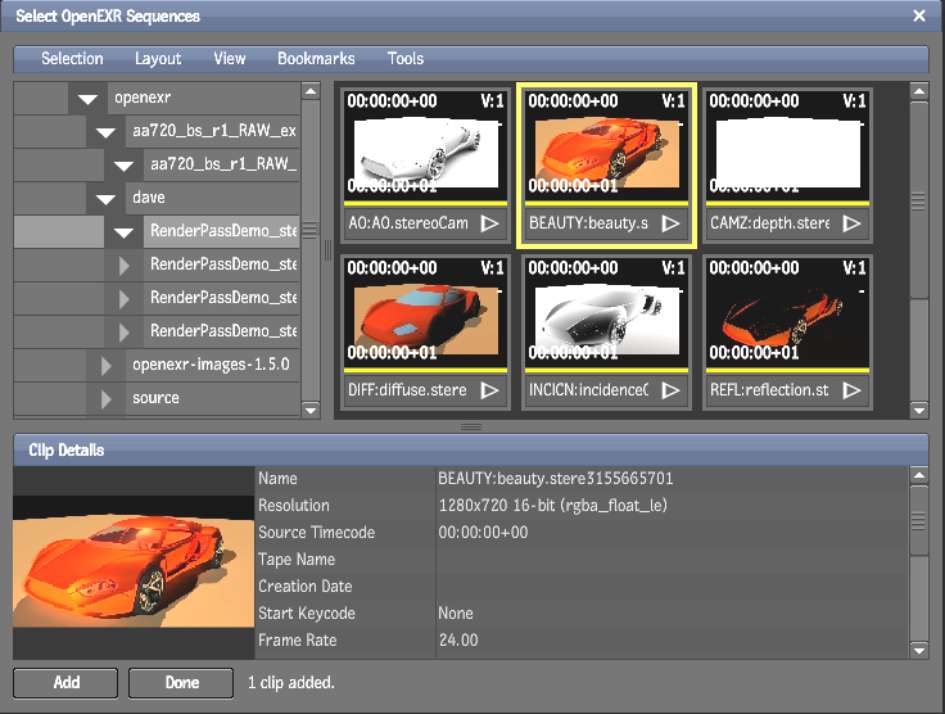Play preview of the REFL:reflection clip

[x=853, y=390]
